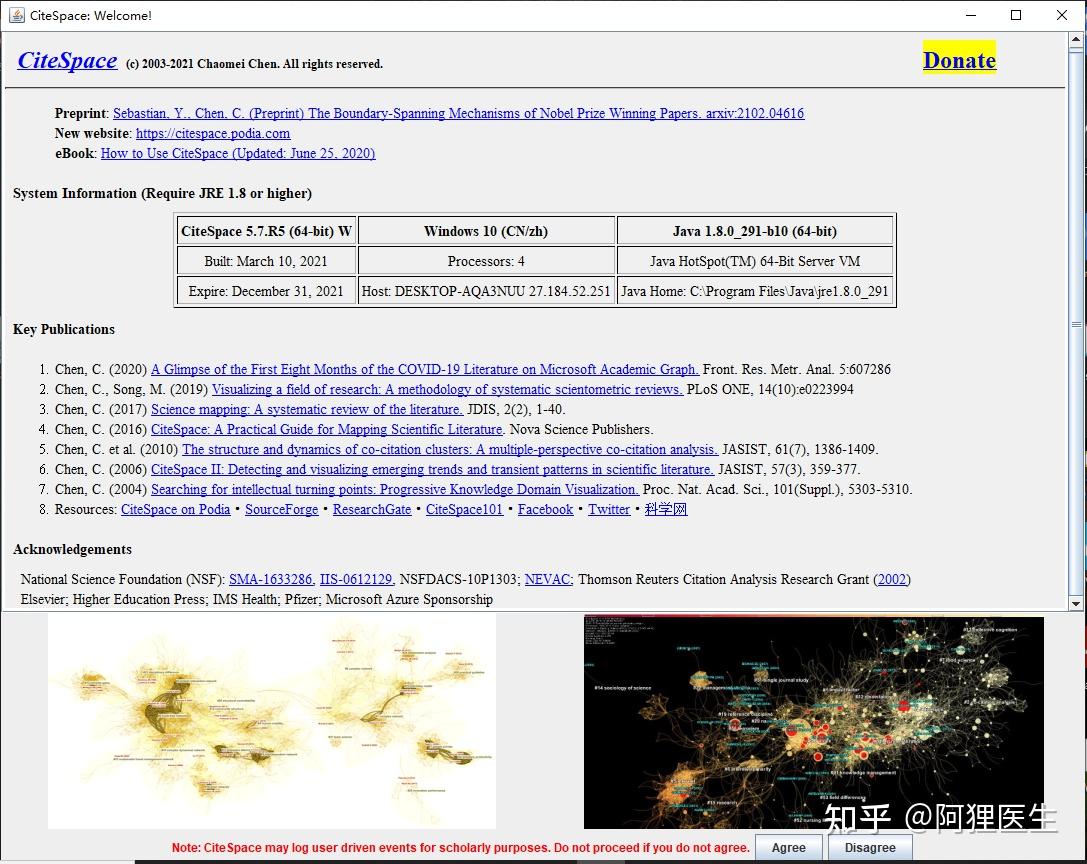
Task: Click the scrollbar down arrow
Action: pos(1076,604)
